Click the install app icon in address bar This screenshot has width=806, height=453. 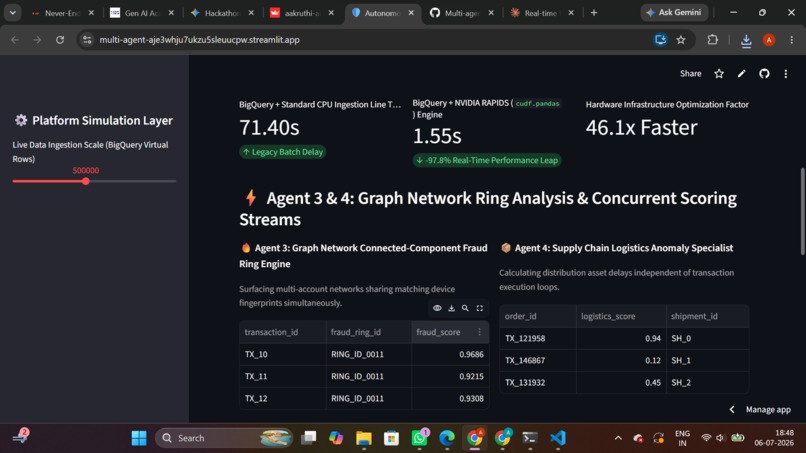pos(660,40)
